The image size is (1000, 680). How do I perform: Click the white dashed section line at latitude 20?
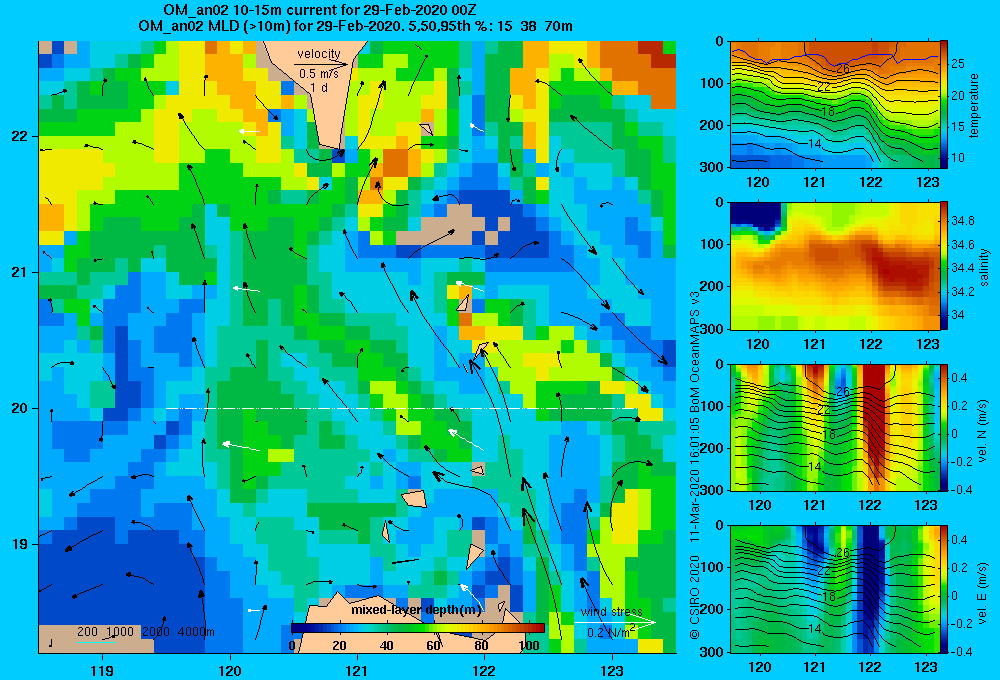(402, 408)
